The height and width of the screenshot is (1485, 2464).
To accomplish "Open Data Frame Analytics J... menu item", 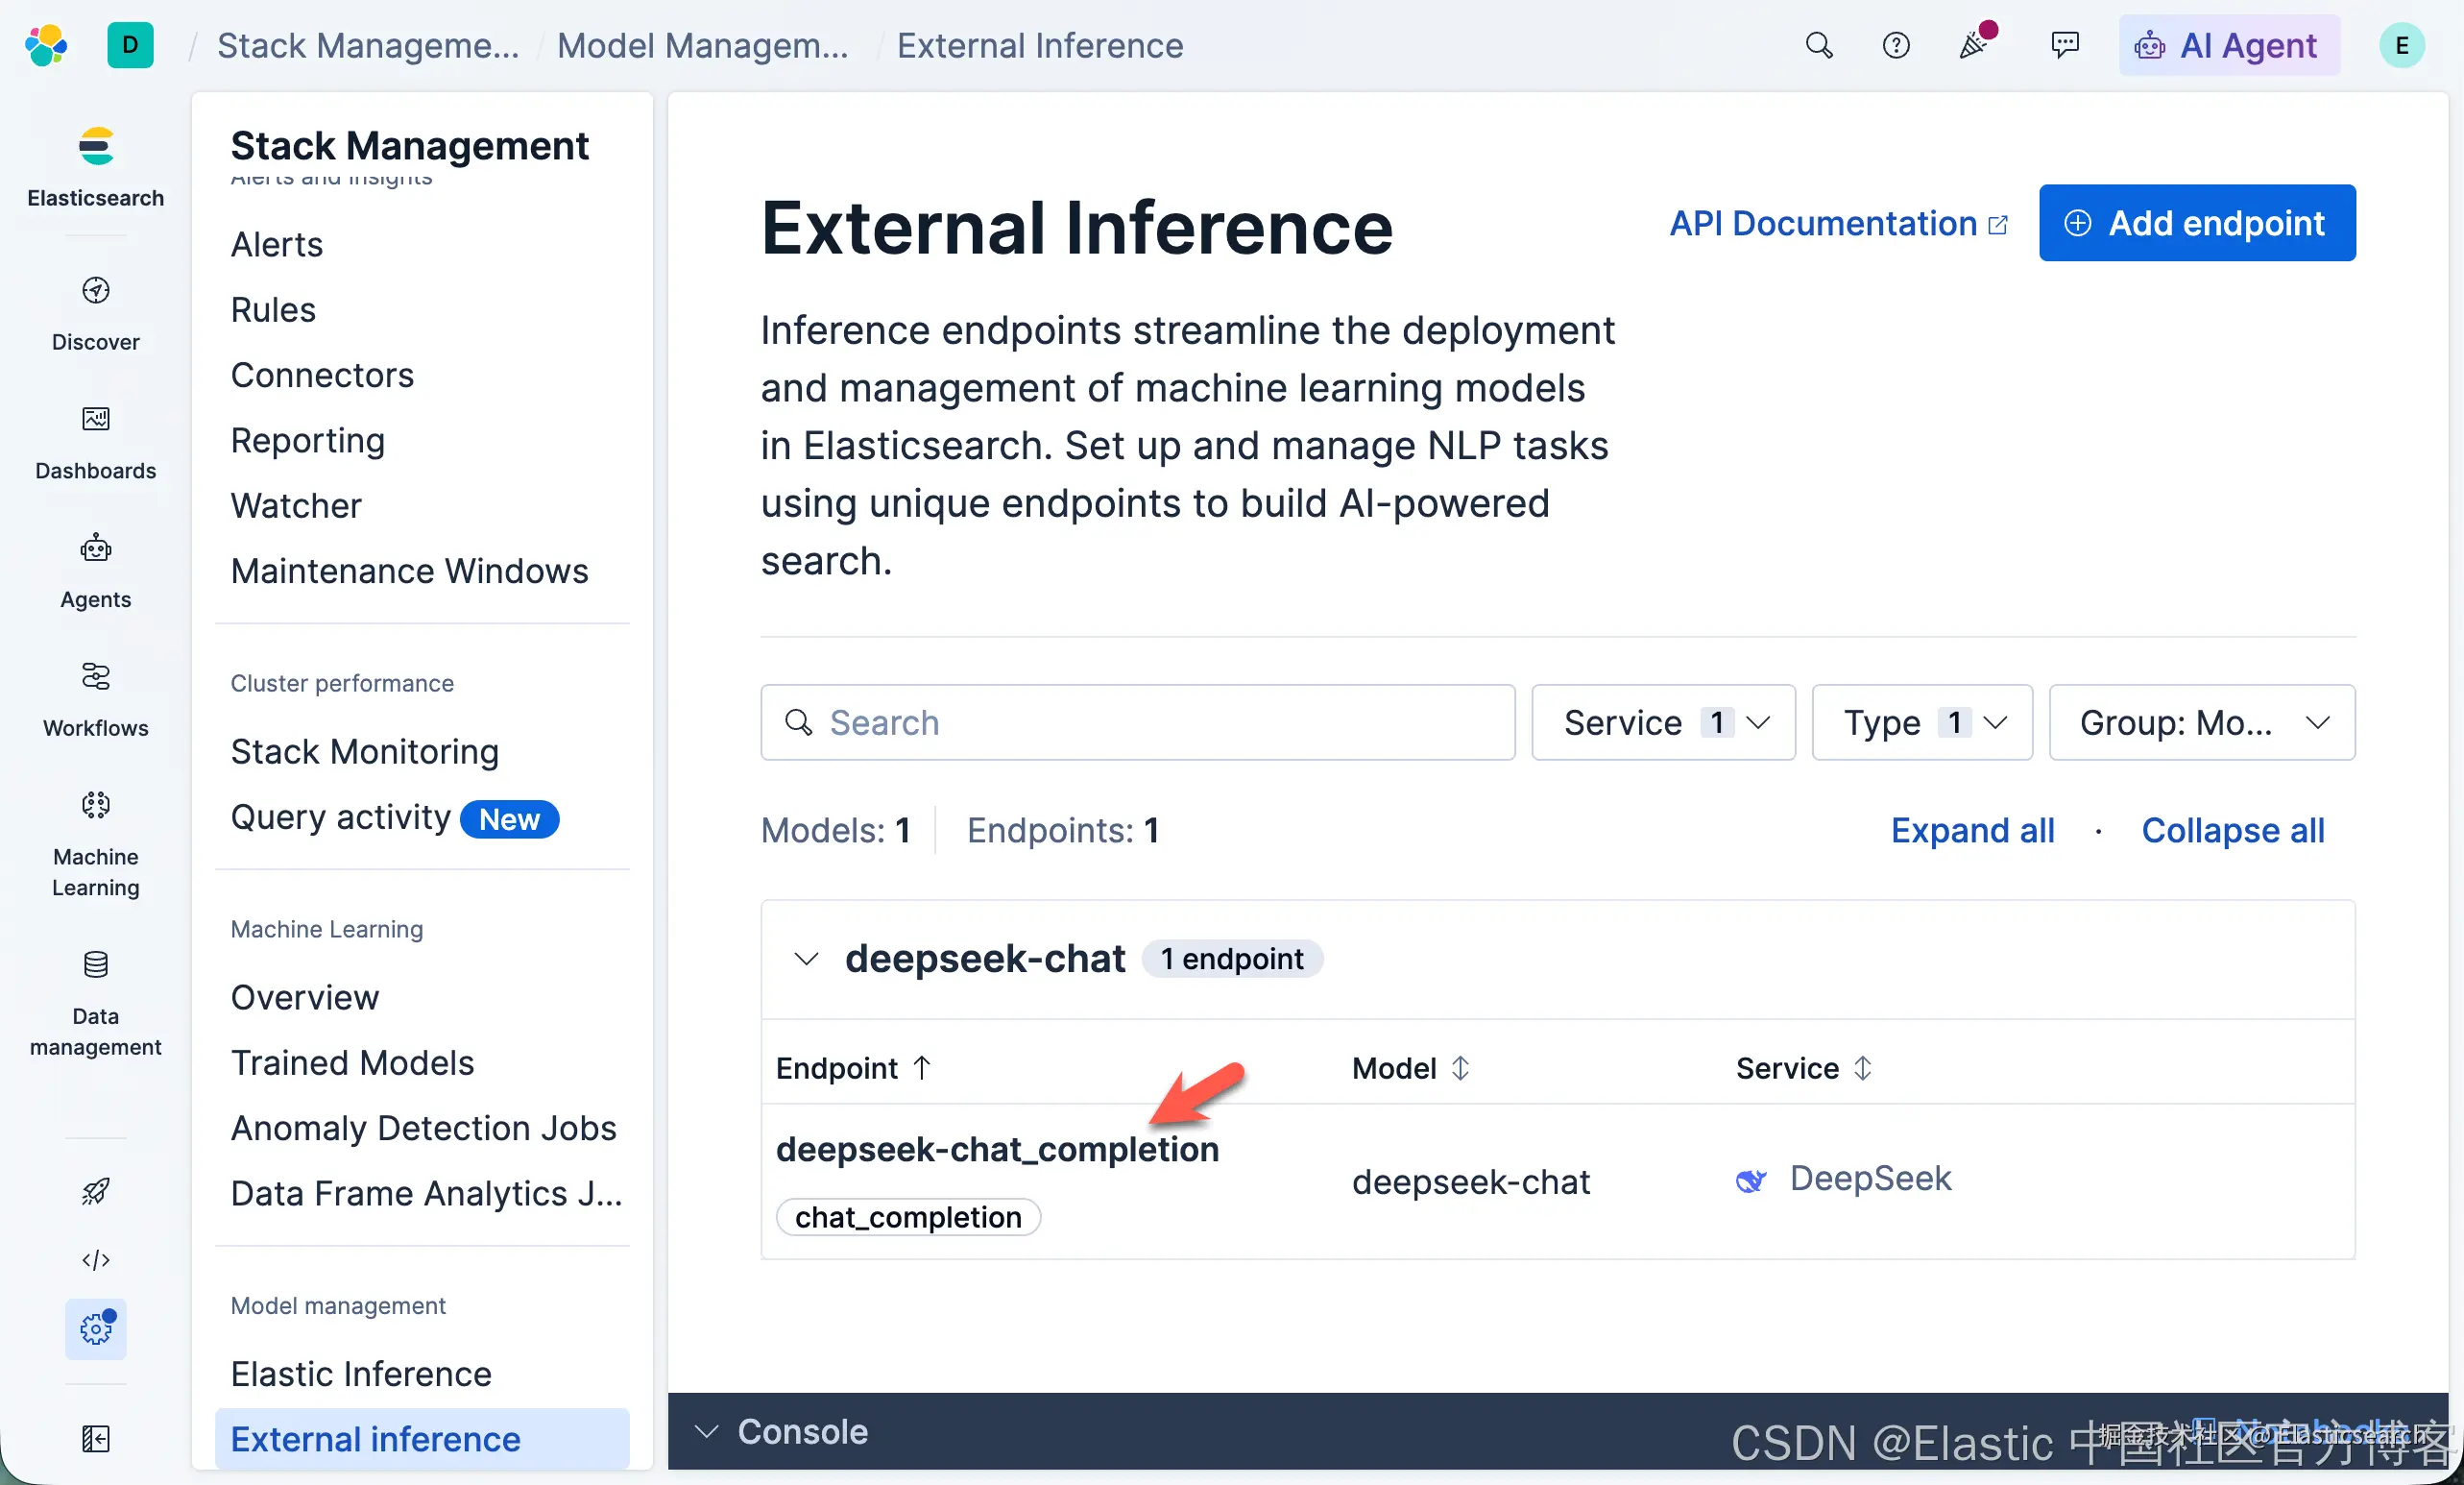I will (x=427, y=1193).
